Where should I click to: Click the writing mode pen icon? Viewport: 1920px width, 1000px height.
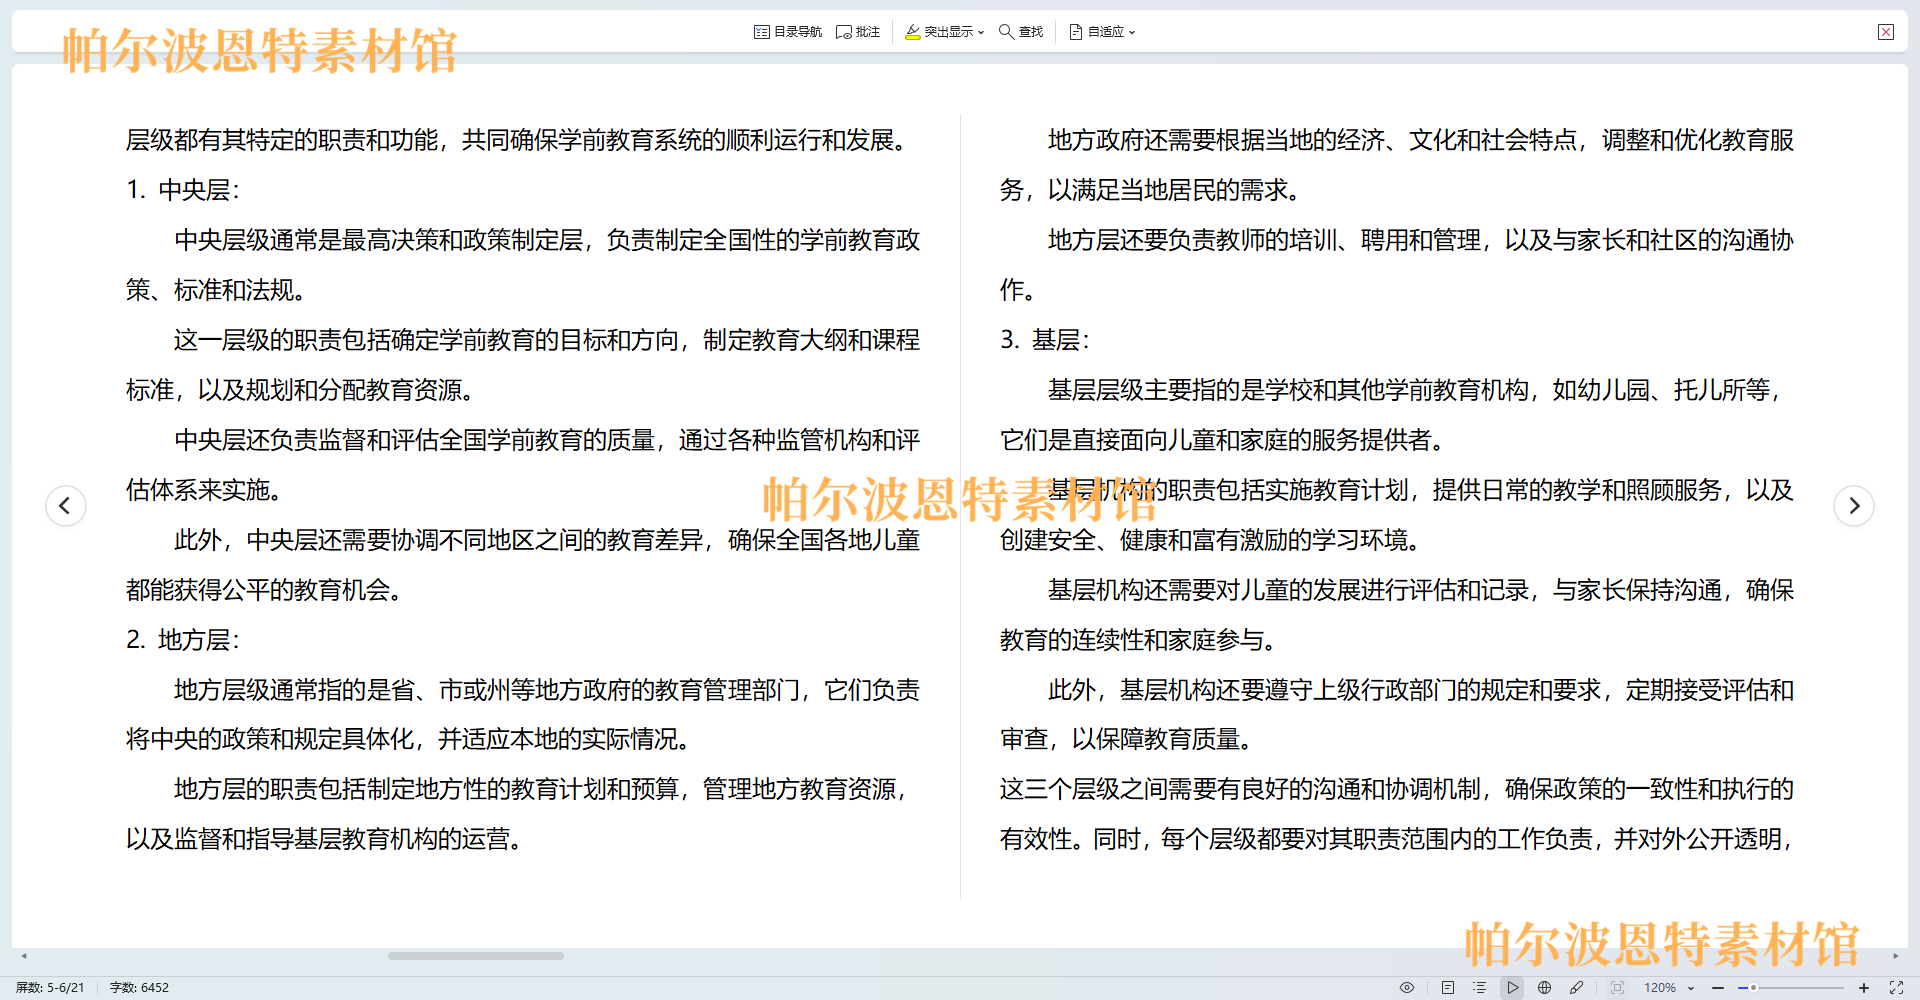(1577, 988)
